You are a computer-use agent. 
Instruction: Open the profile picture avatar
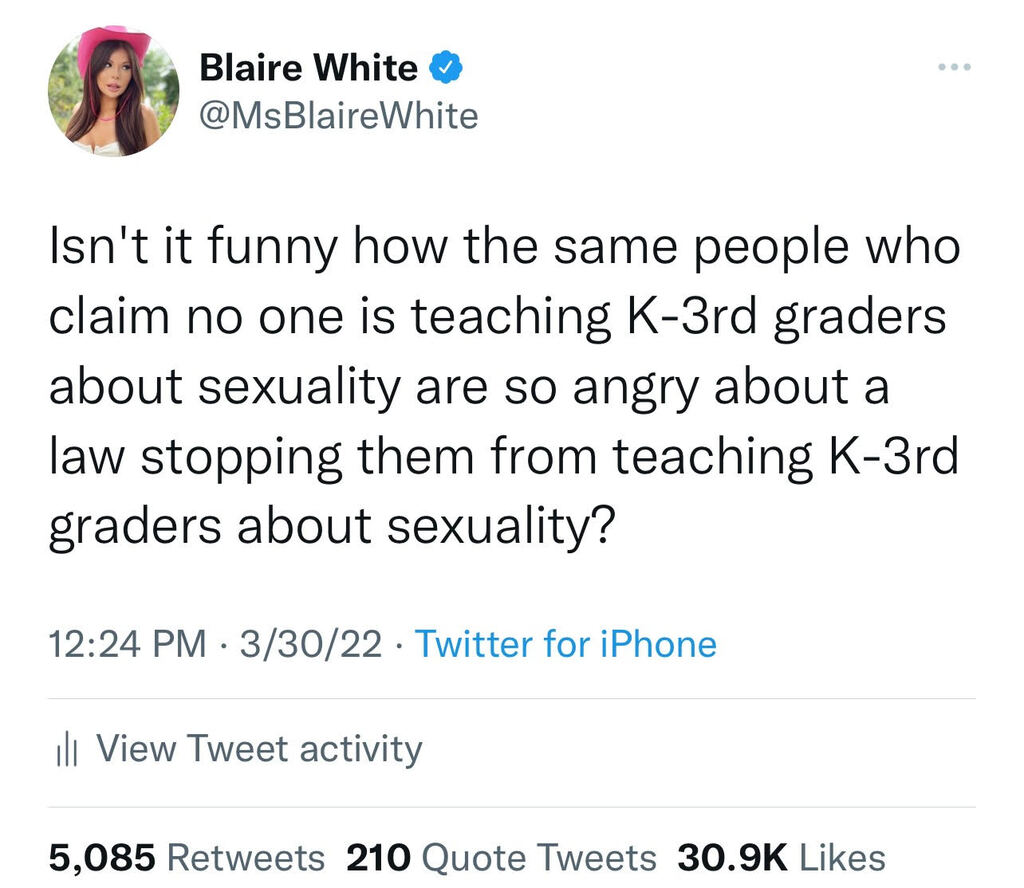click(113, 90)
